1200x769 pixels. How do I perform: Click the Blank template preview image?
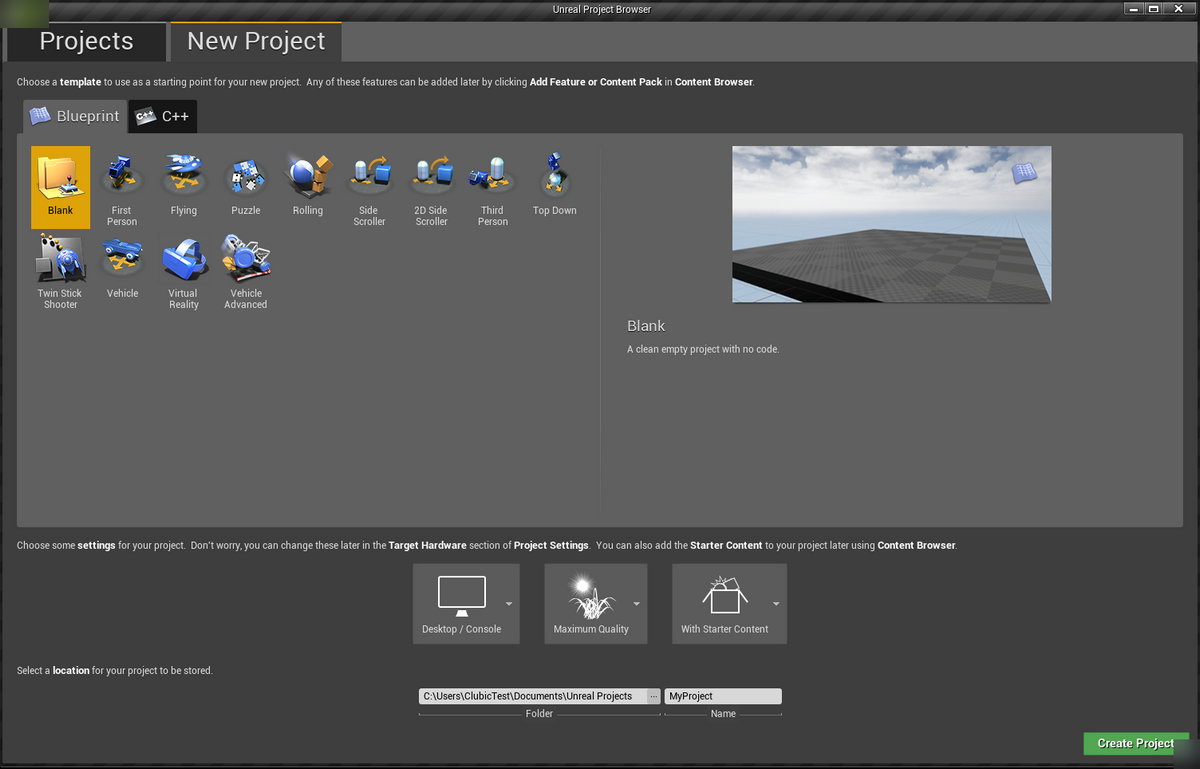click(891, 224)
